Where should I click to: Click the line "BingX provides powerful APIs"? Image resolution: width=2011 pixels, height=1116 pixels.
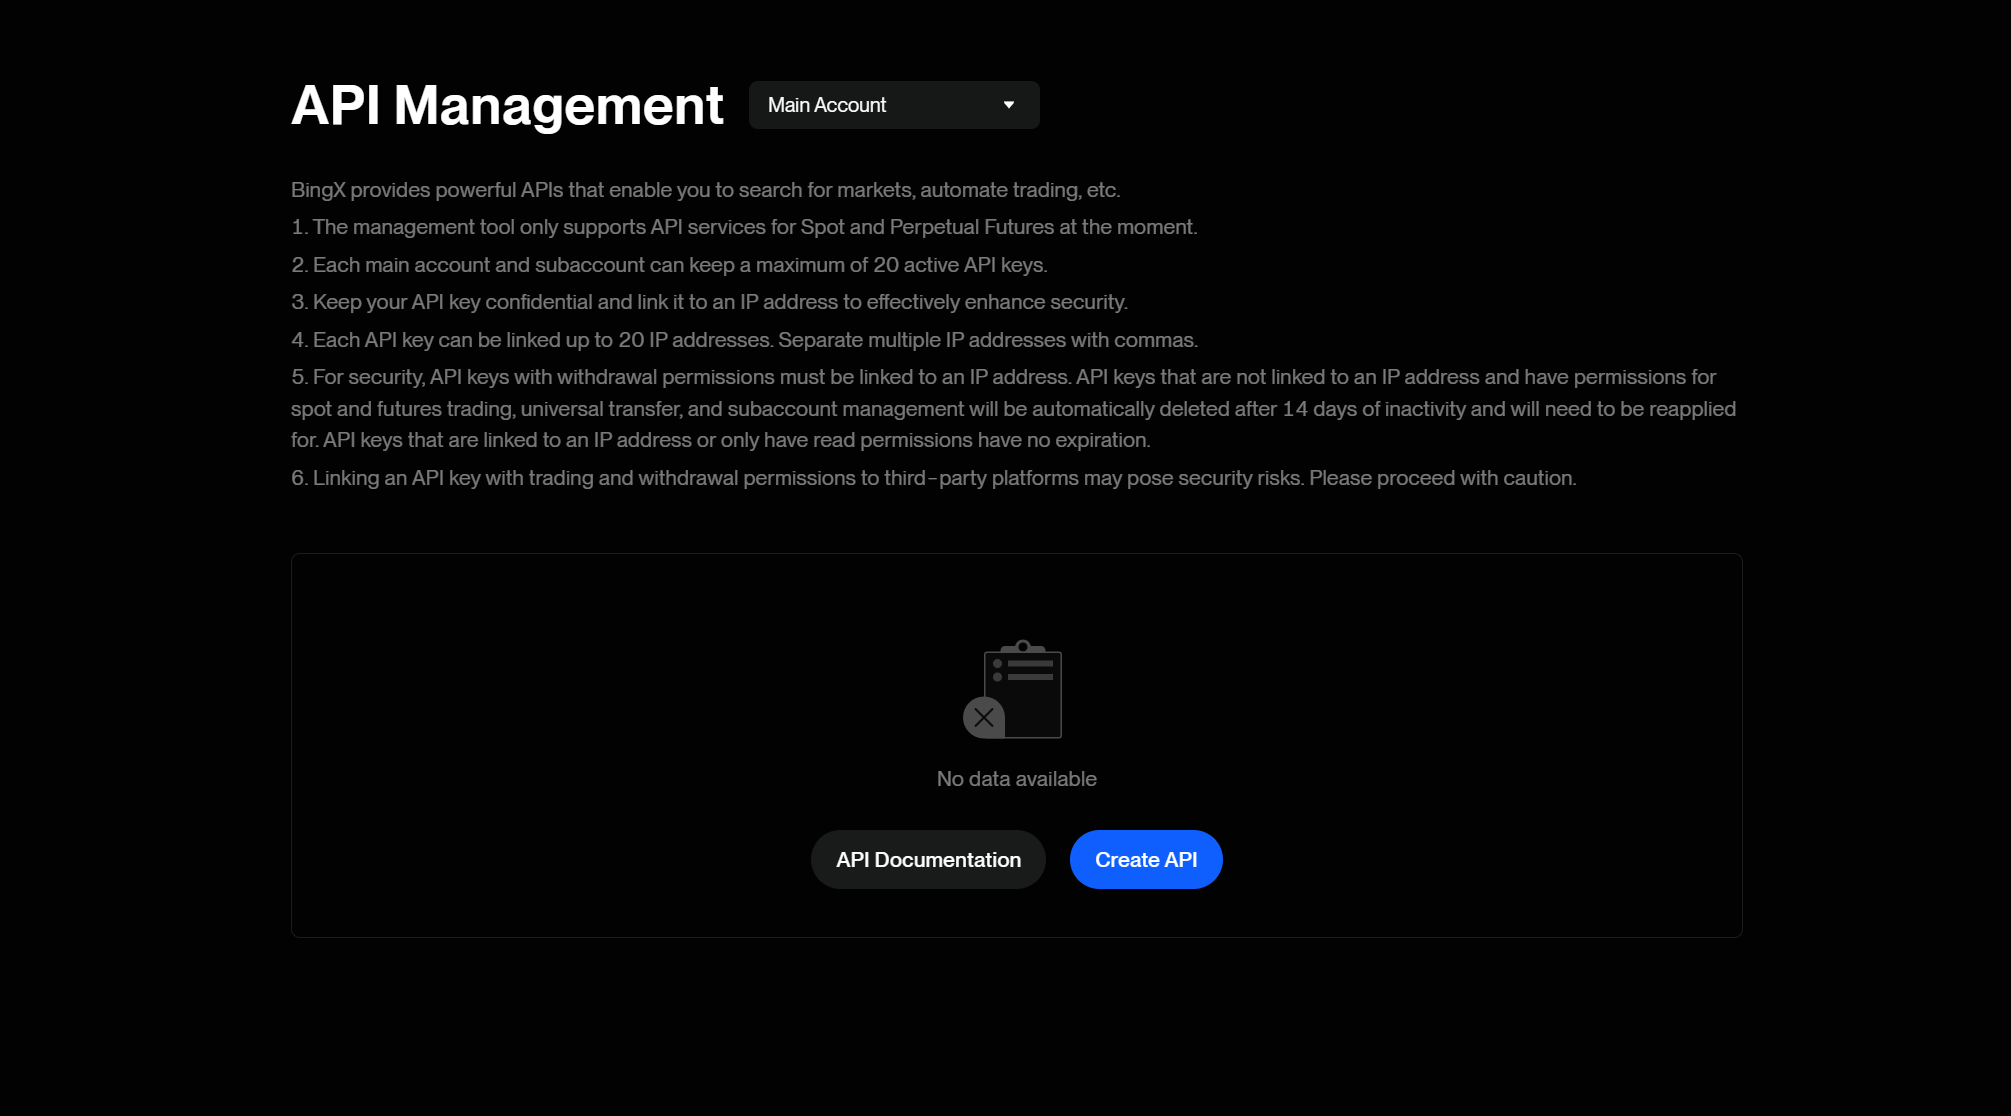pos(706,190)
